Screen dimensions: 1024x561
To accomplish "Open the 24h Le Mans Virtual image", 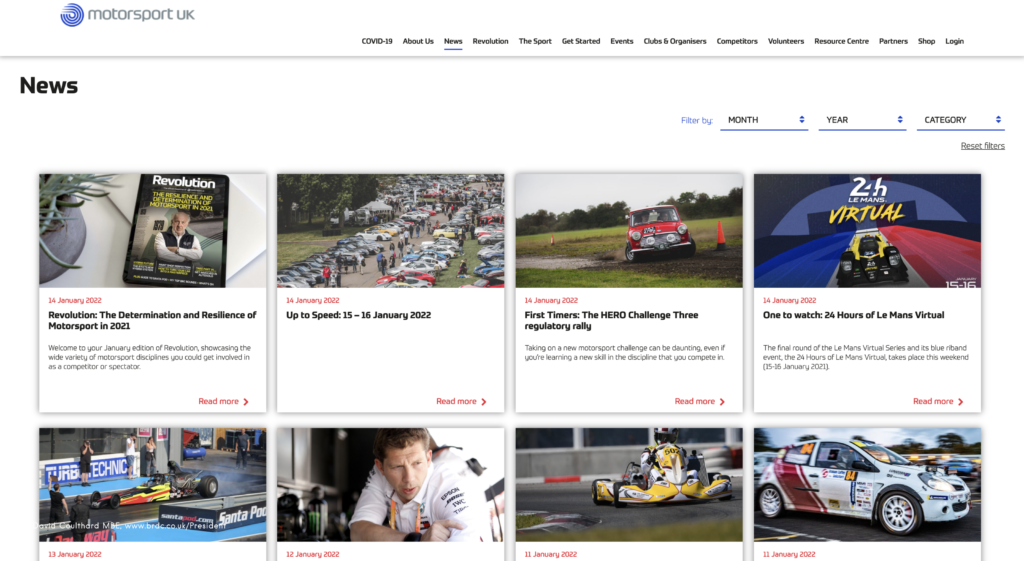I will 867,231.
